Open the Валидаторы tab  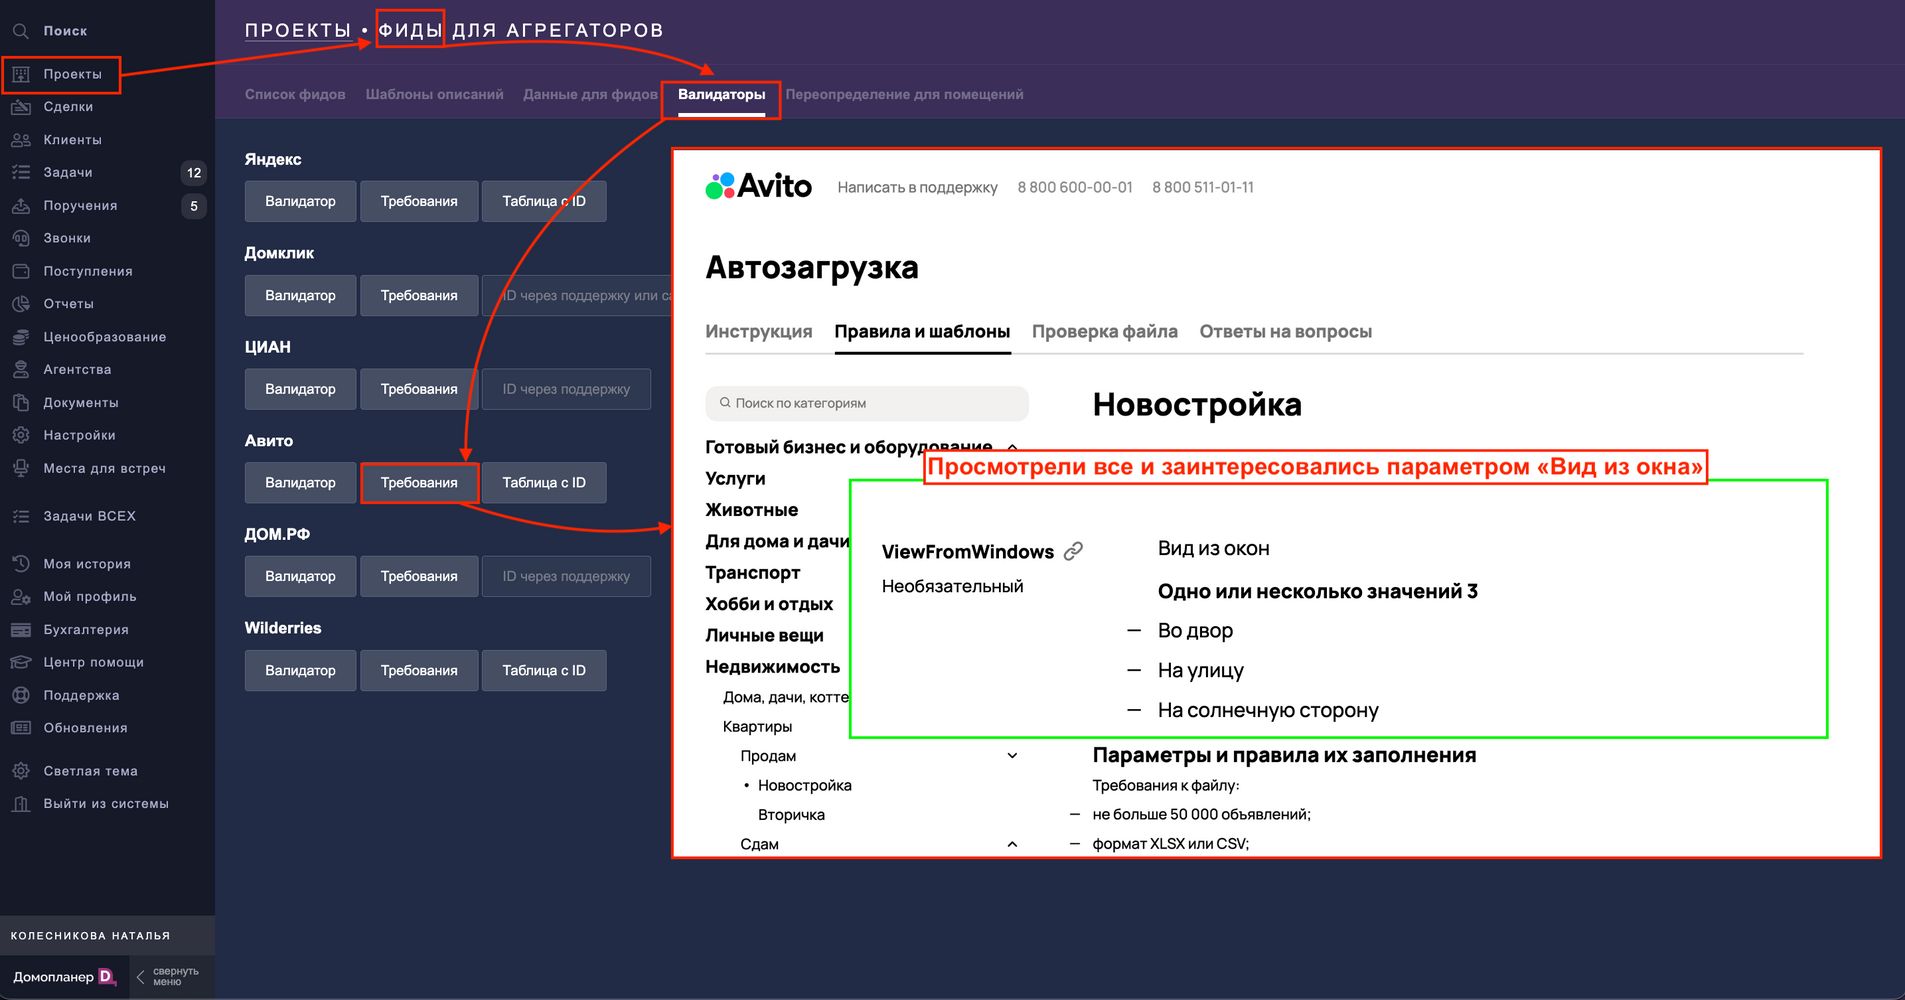721,94
